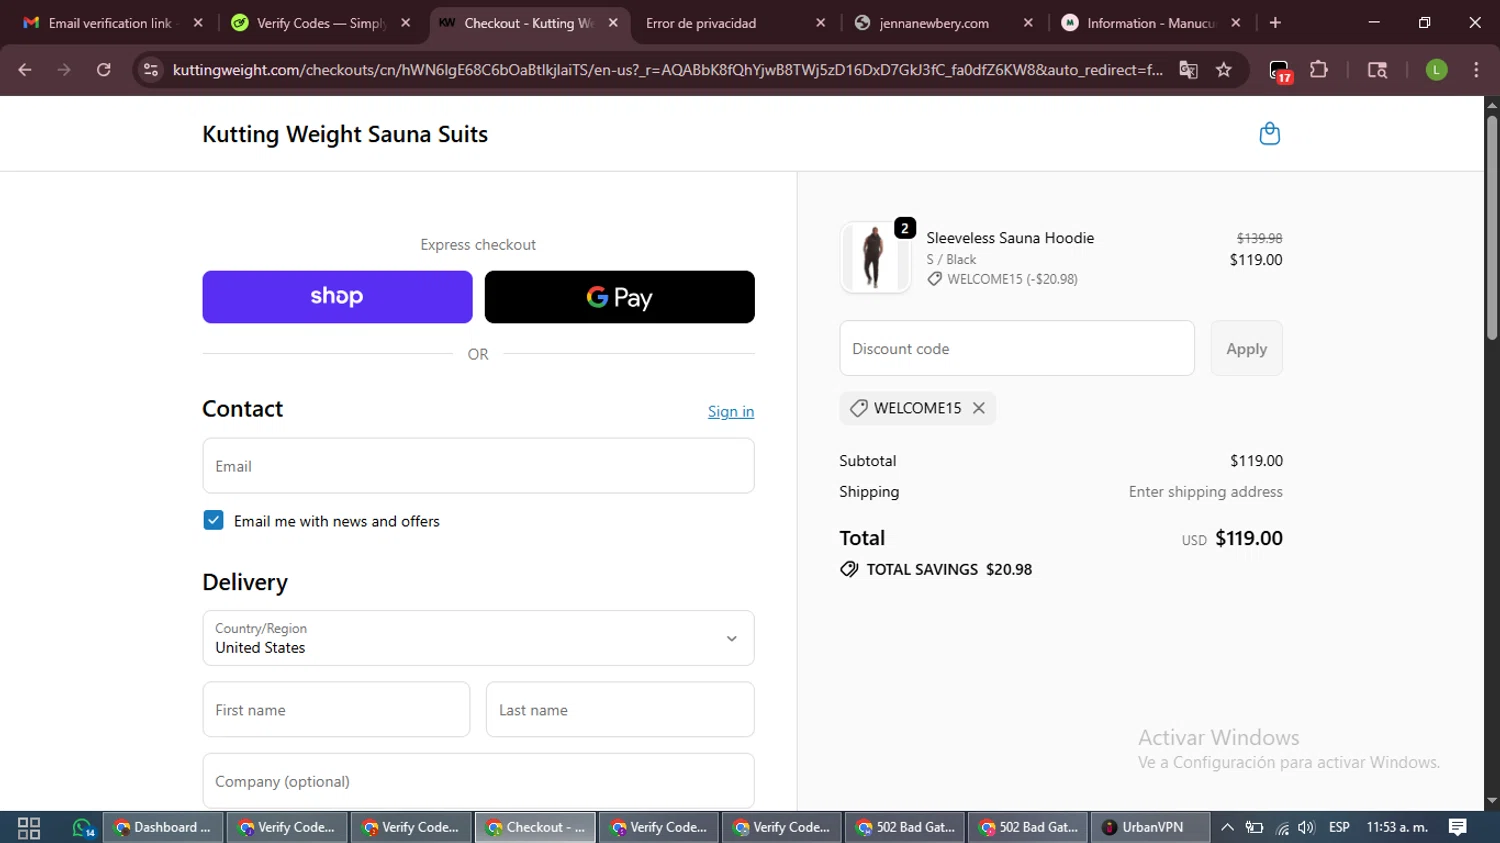Open the green Chrome profile avatar
Image resolution: width=1500 pixels, height=843 pixels.
1436,70
